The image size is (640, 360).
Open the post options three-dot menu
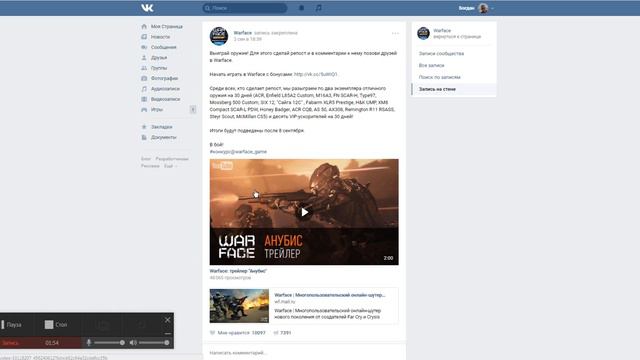395,33
